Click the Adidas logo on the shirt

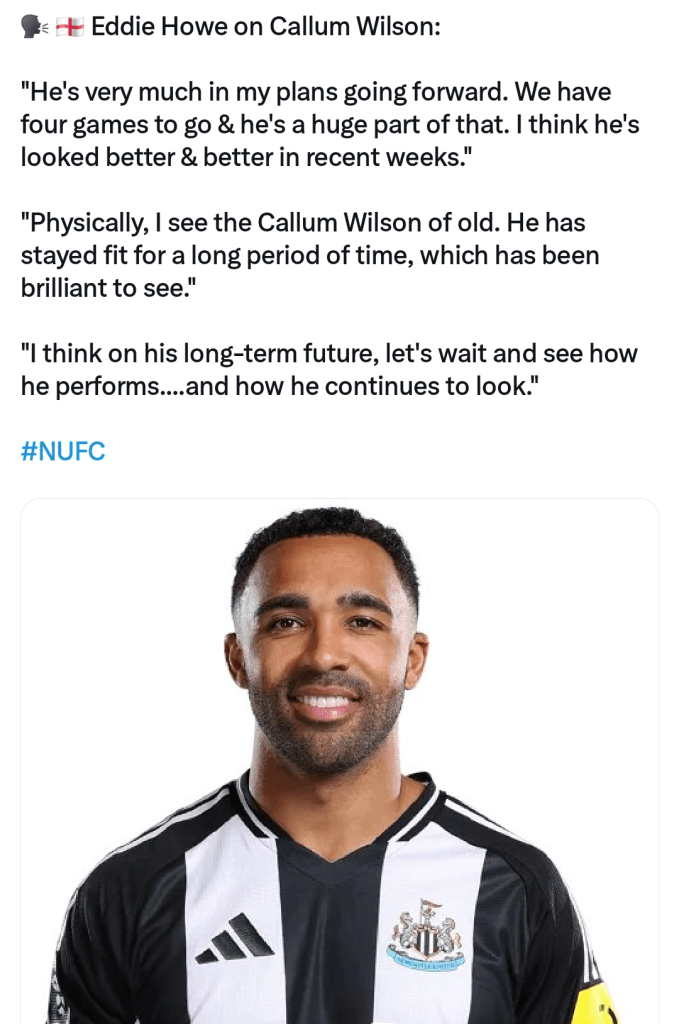point(234,938)
